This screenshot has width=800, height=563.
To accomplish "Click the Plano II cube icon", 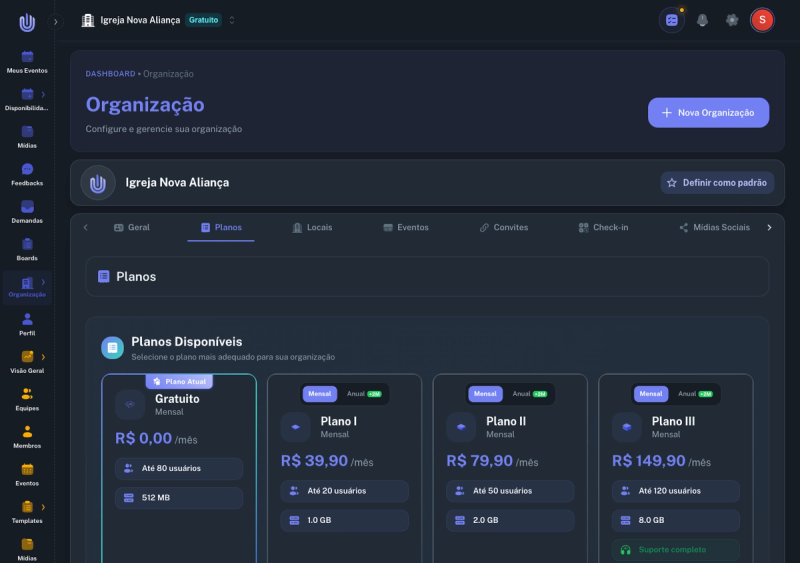I will click(461, 427).
